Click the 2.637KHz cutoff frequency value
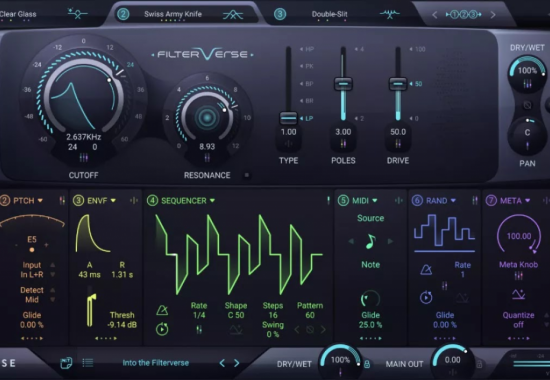This screenshot has height=380, width=550. (84, 136)
